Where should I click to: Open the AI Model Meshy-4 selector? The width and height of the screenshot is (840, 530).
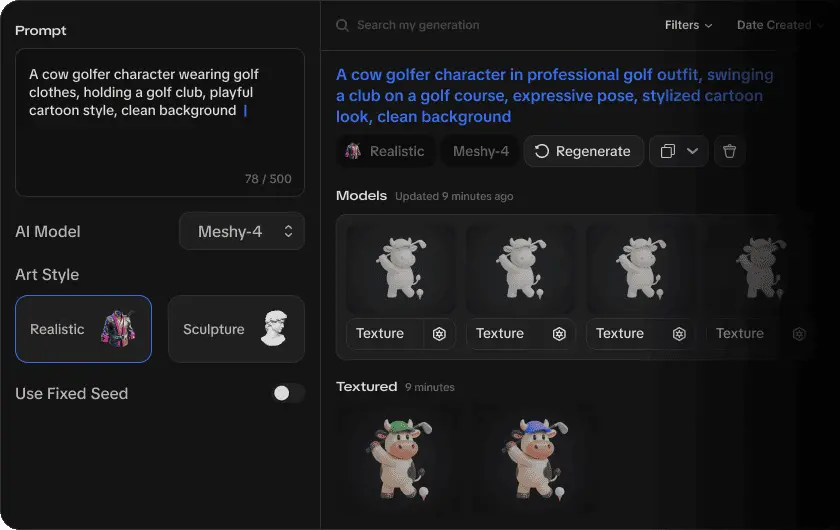(242, 232)
